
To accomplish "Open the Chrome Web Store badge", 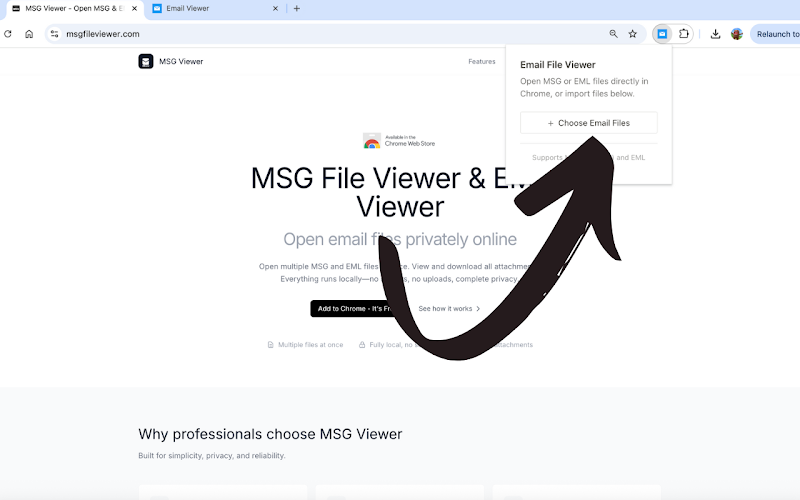I will (399, 141).
